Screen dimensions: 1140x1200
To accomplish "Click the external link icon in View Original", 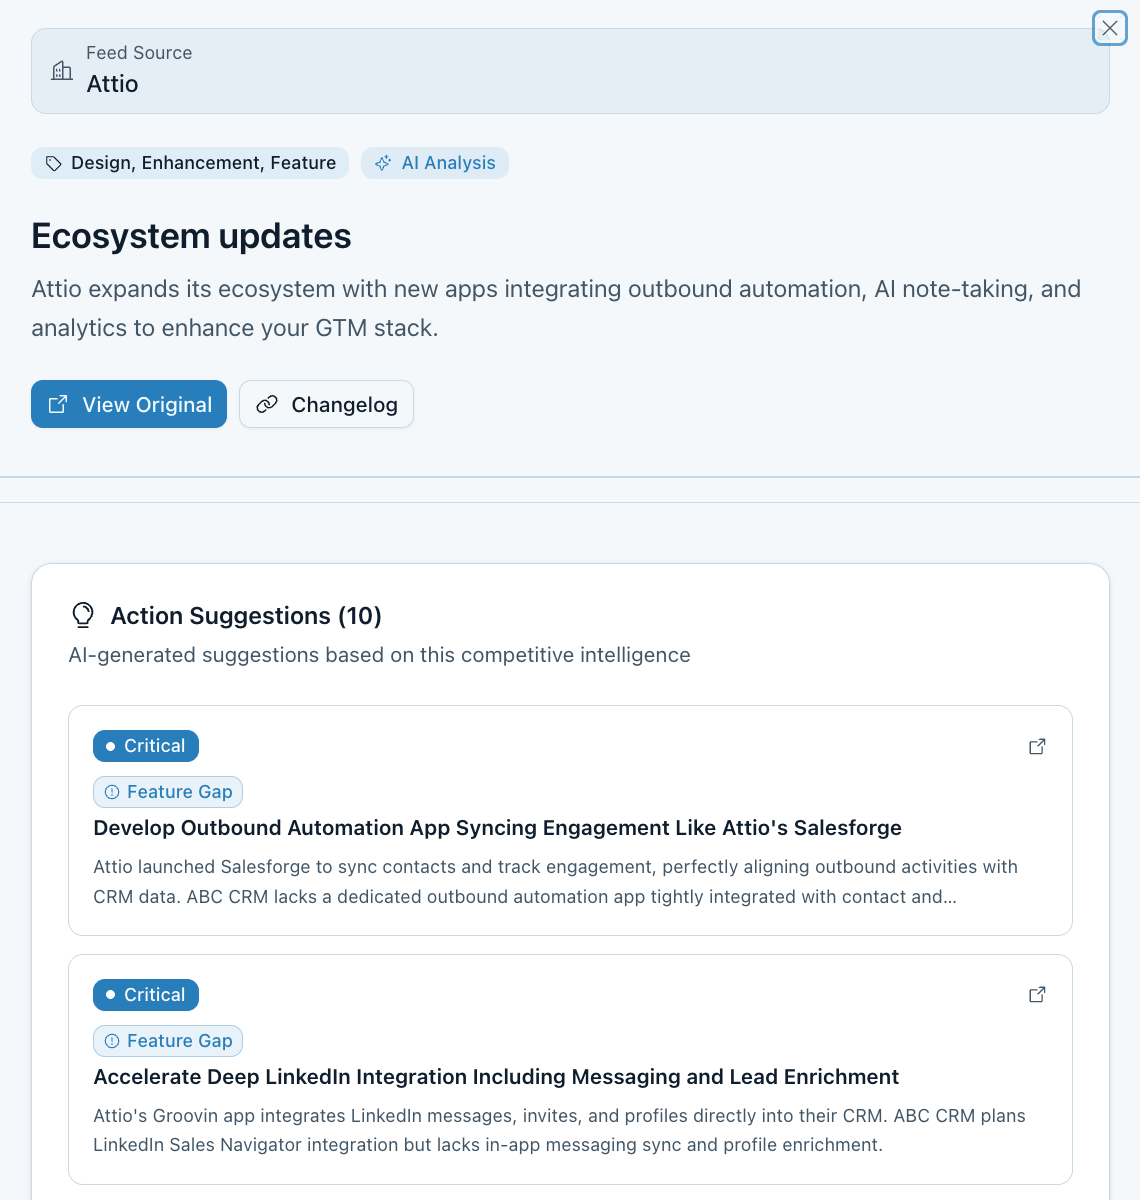I will pyautogui.click(x=58, y=404).
